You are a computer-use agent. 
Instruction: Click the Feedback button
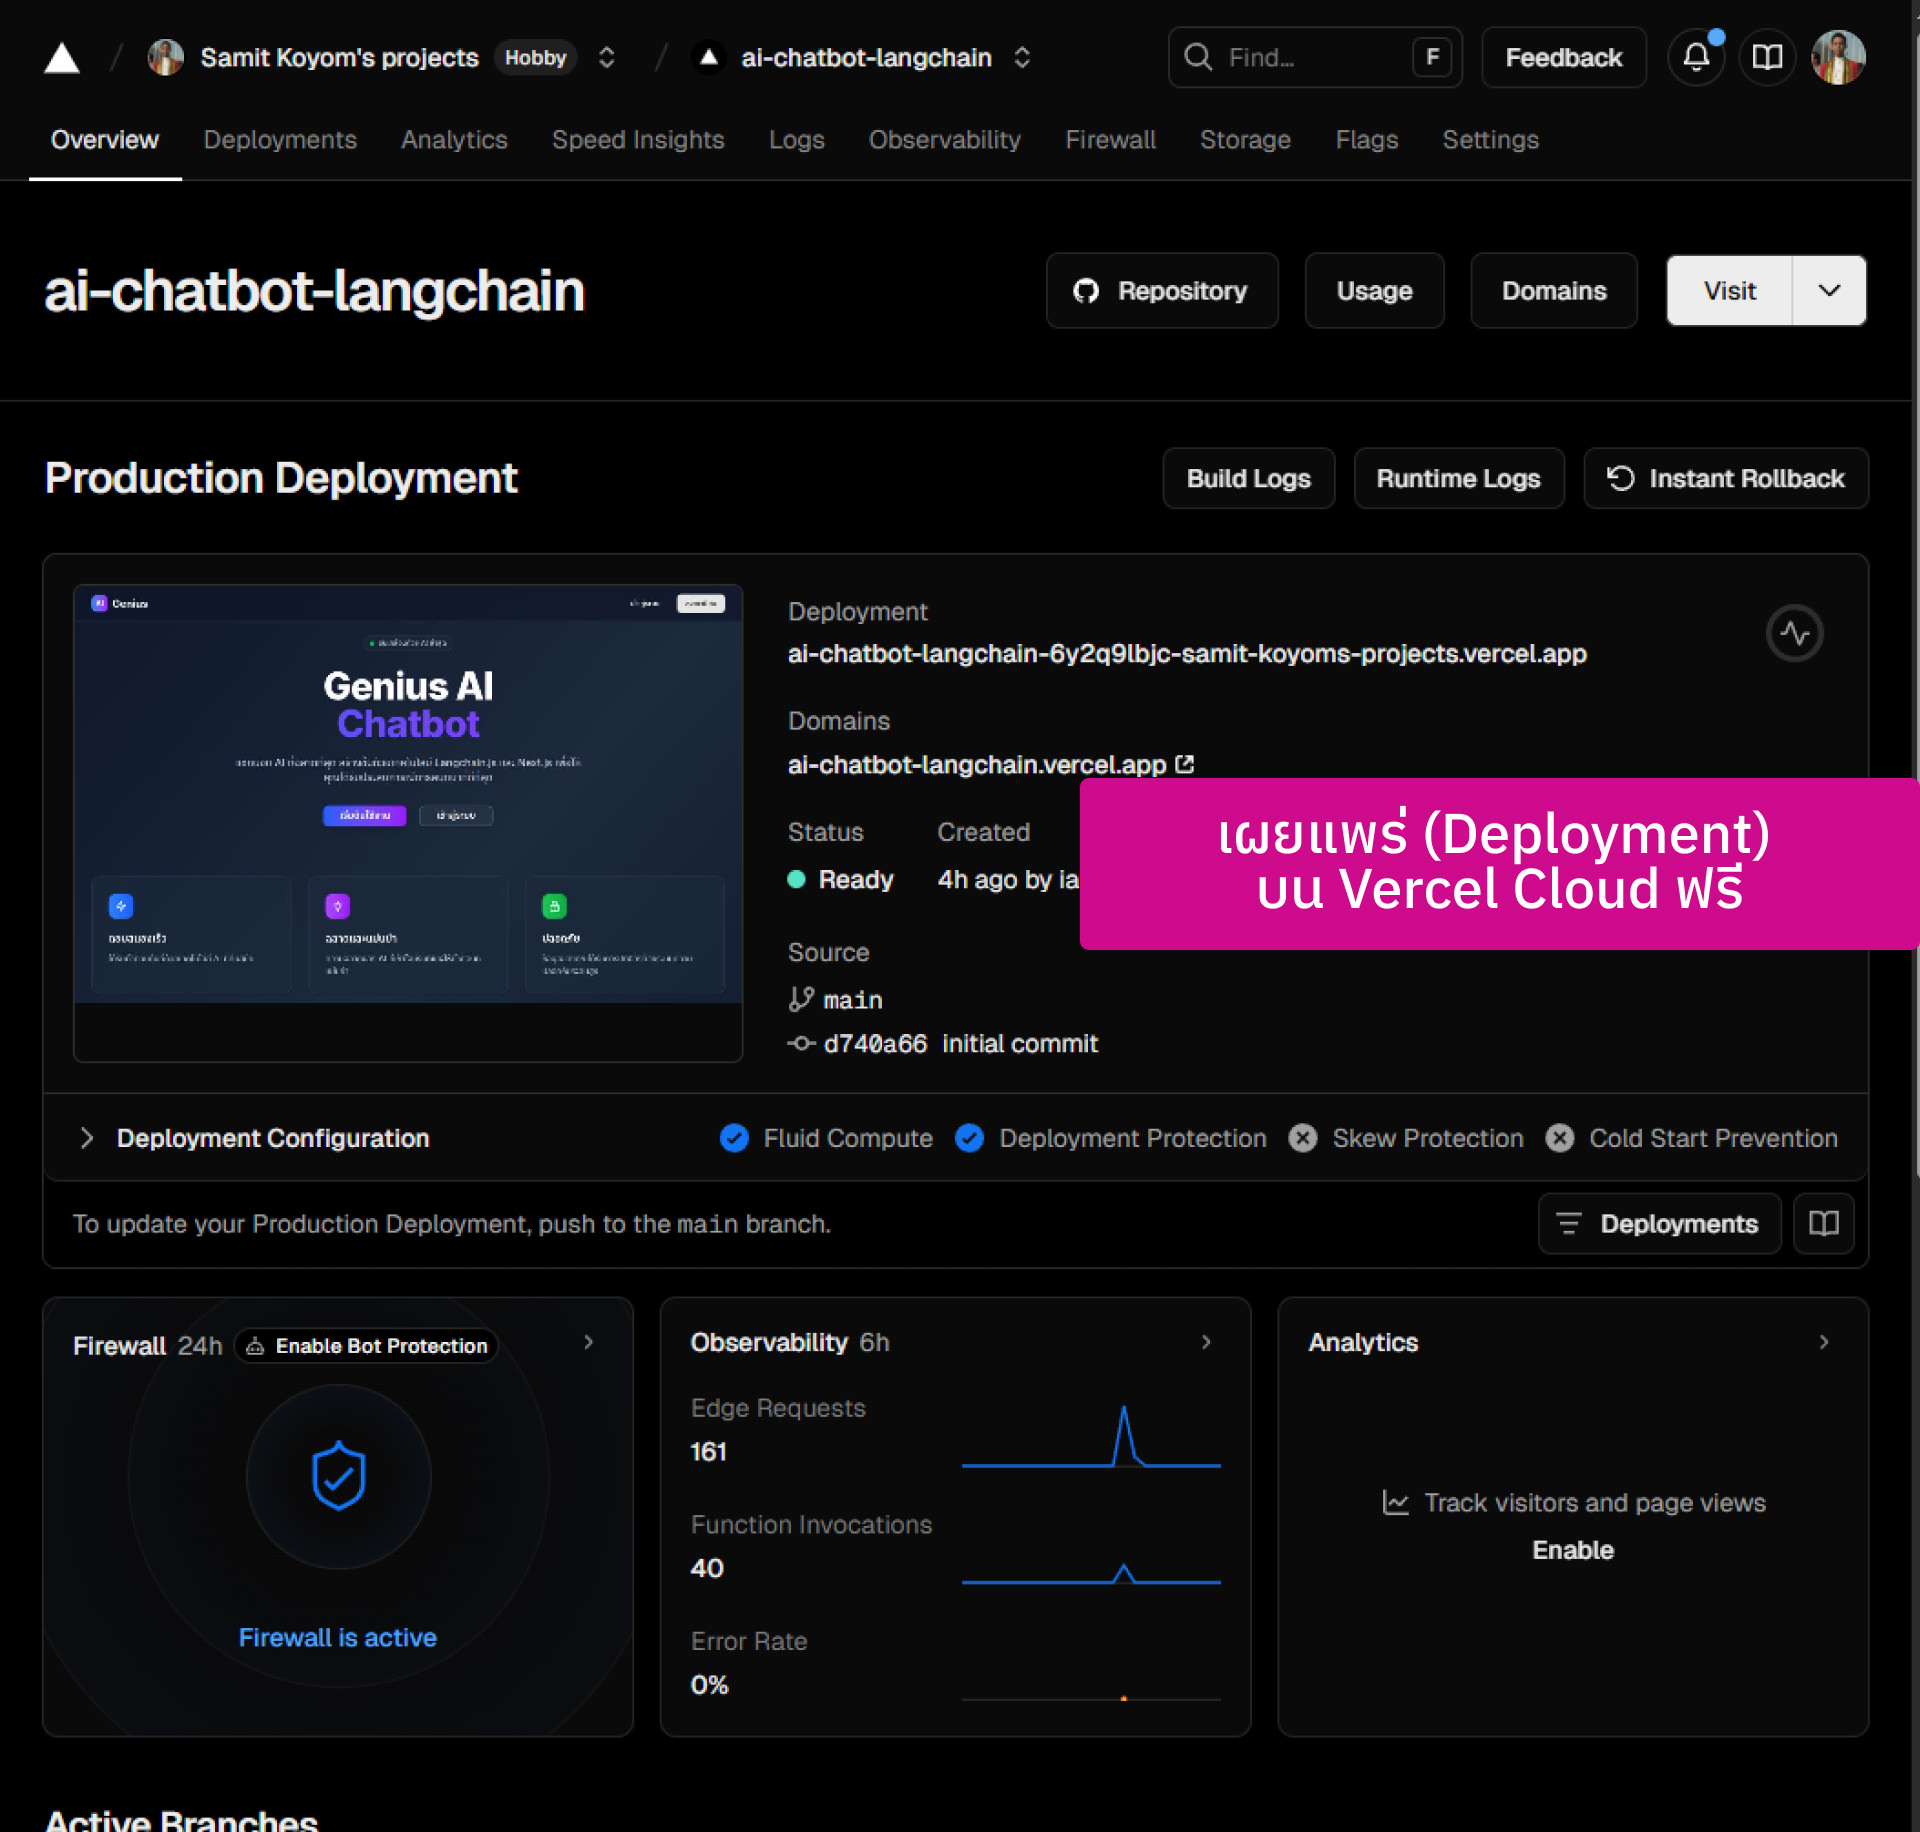coord(1564,57)
